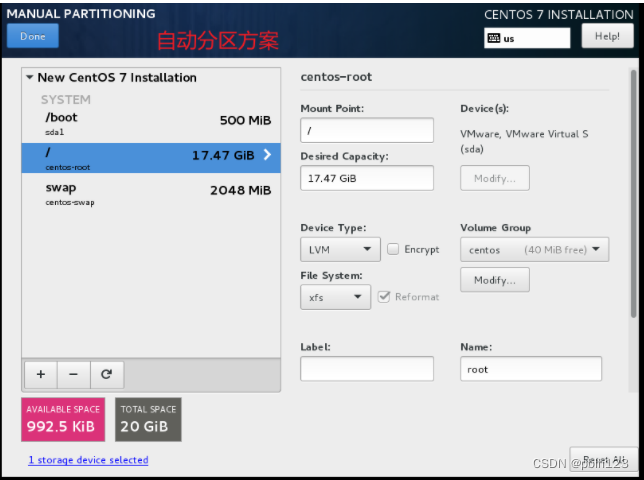Click the Desired Capacity field showing 17.47 GiB
Image resolution: width=644 pixels, height=480 pixels.
click(367, 178)
